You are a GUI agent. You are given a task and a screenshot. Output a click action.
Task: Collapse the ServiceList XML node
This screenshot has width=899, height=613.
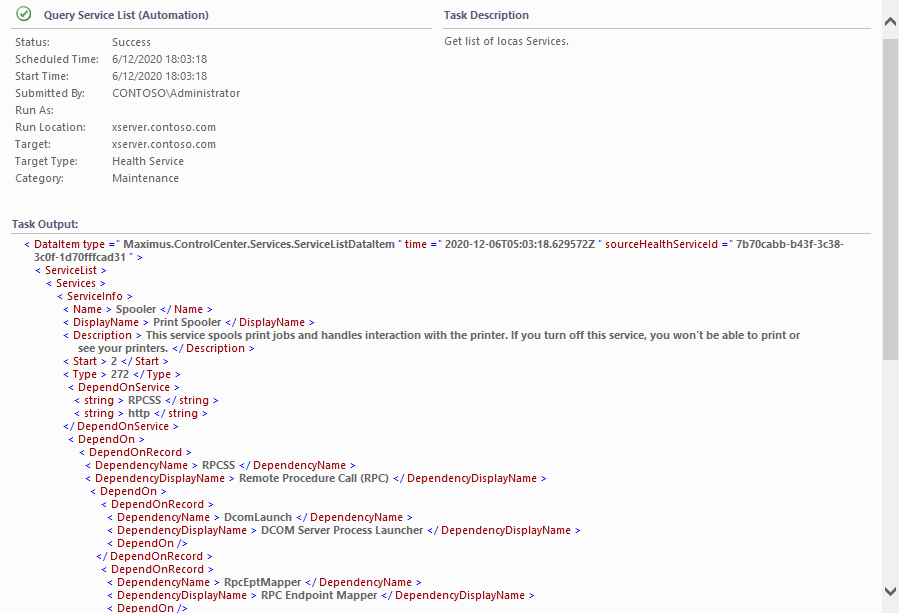[x=37, y=270]
